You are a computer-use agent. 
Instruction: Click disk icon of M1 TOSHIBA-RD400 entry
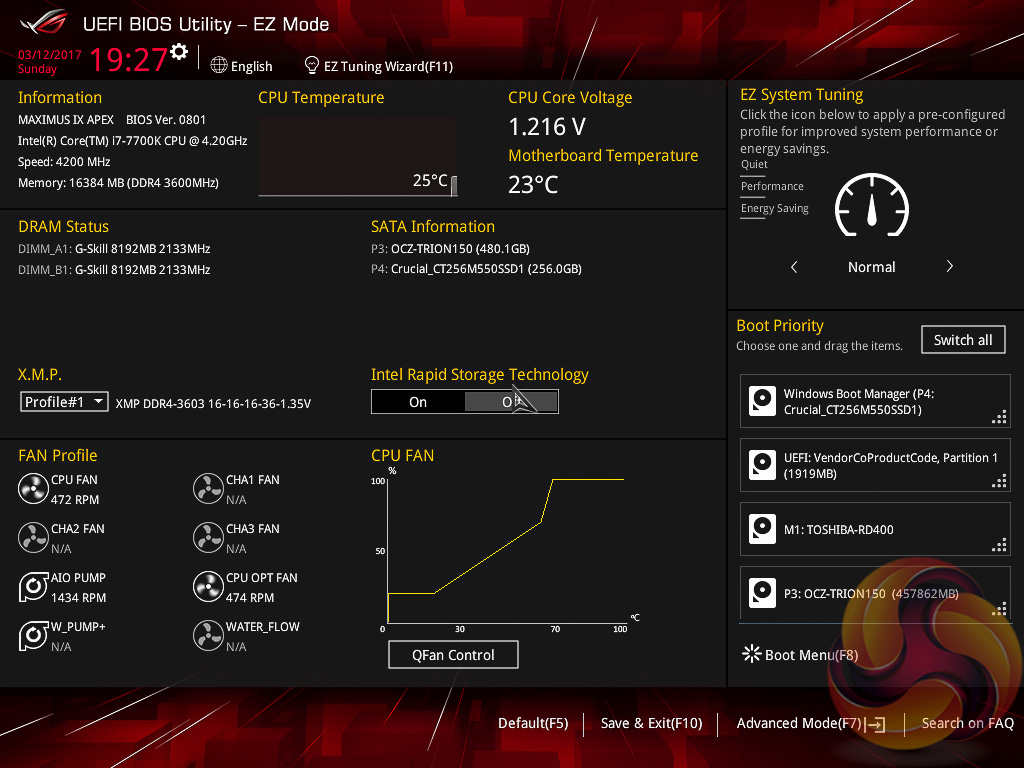click(x=762, y=529)
